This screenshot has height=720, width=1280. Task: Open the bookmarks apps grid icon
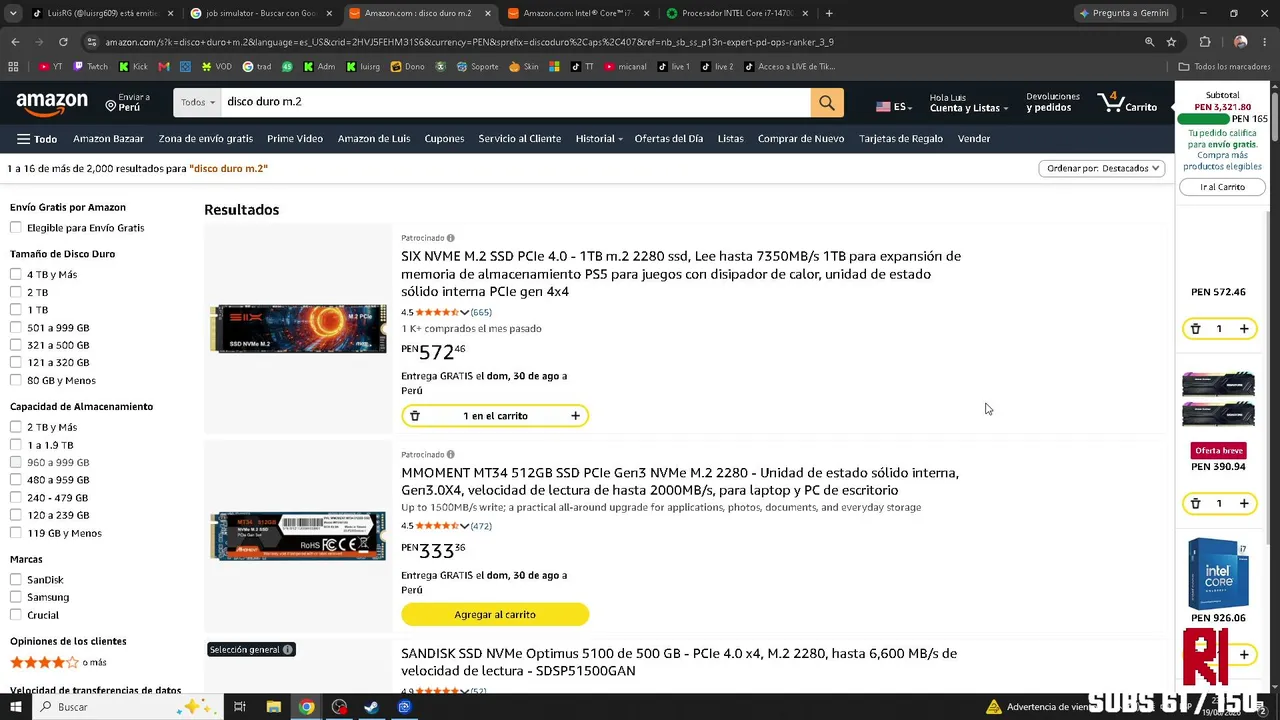pyautogui.click(x=13, y=67)
